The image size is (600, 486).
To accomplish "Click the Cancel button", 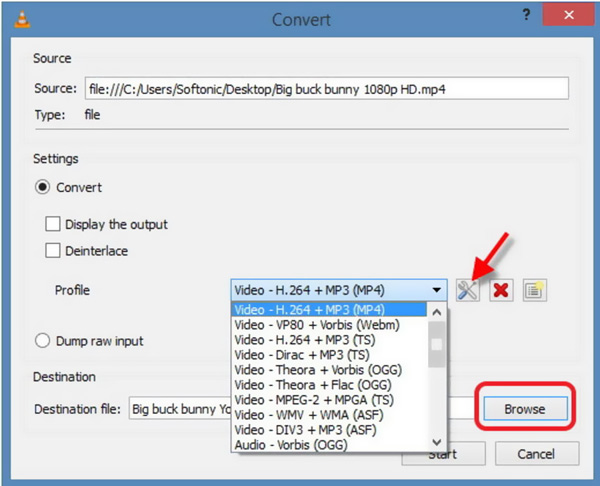I will point(536,454).
